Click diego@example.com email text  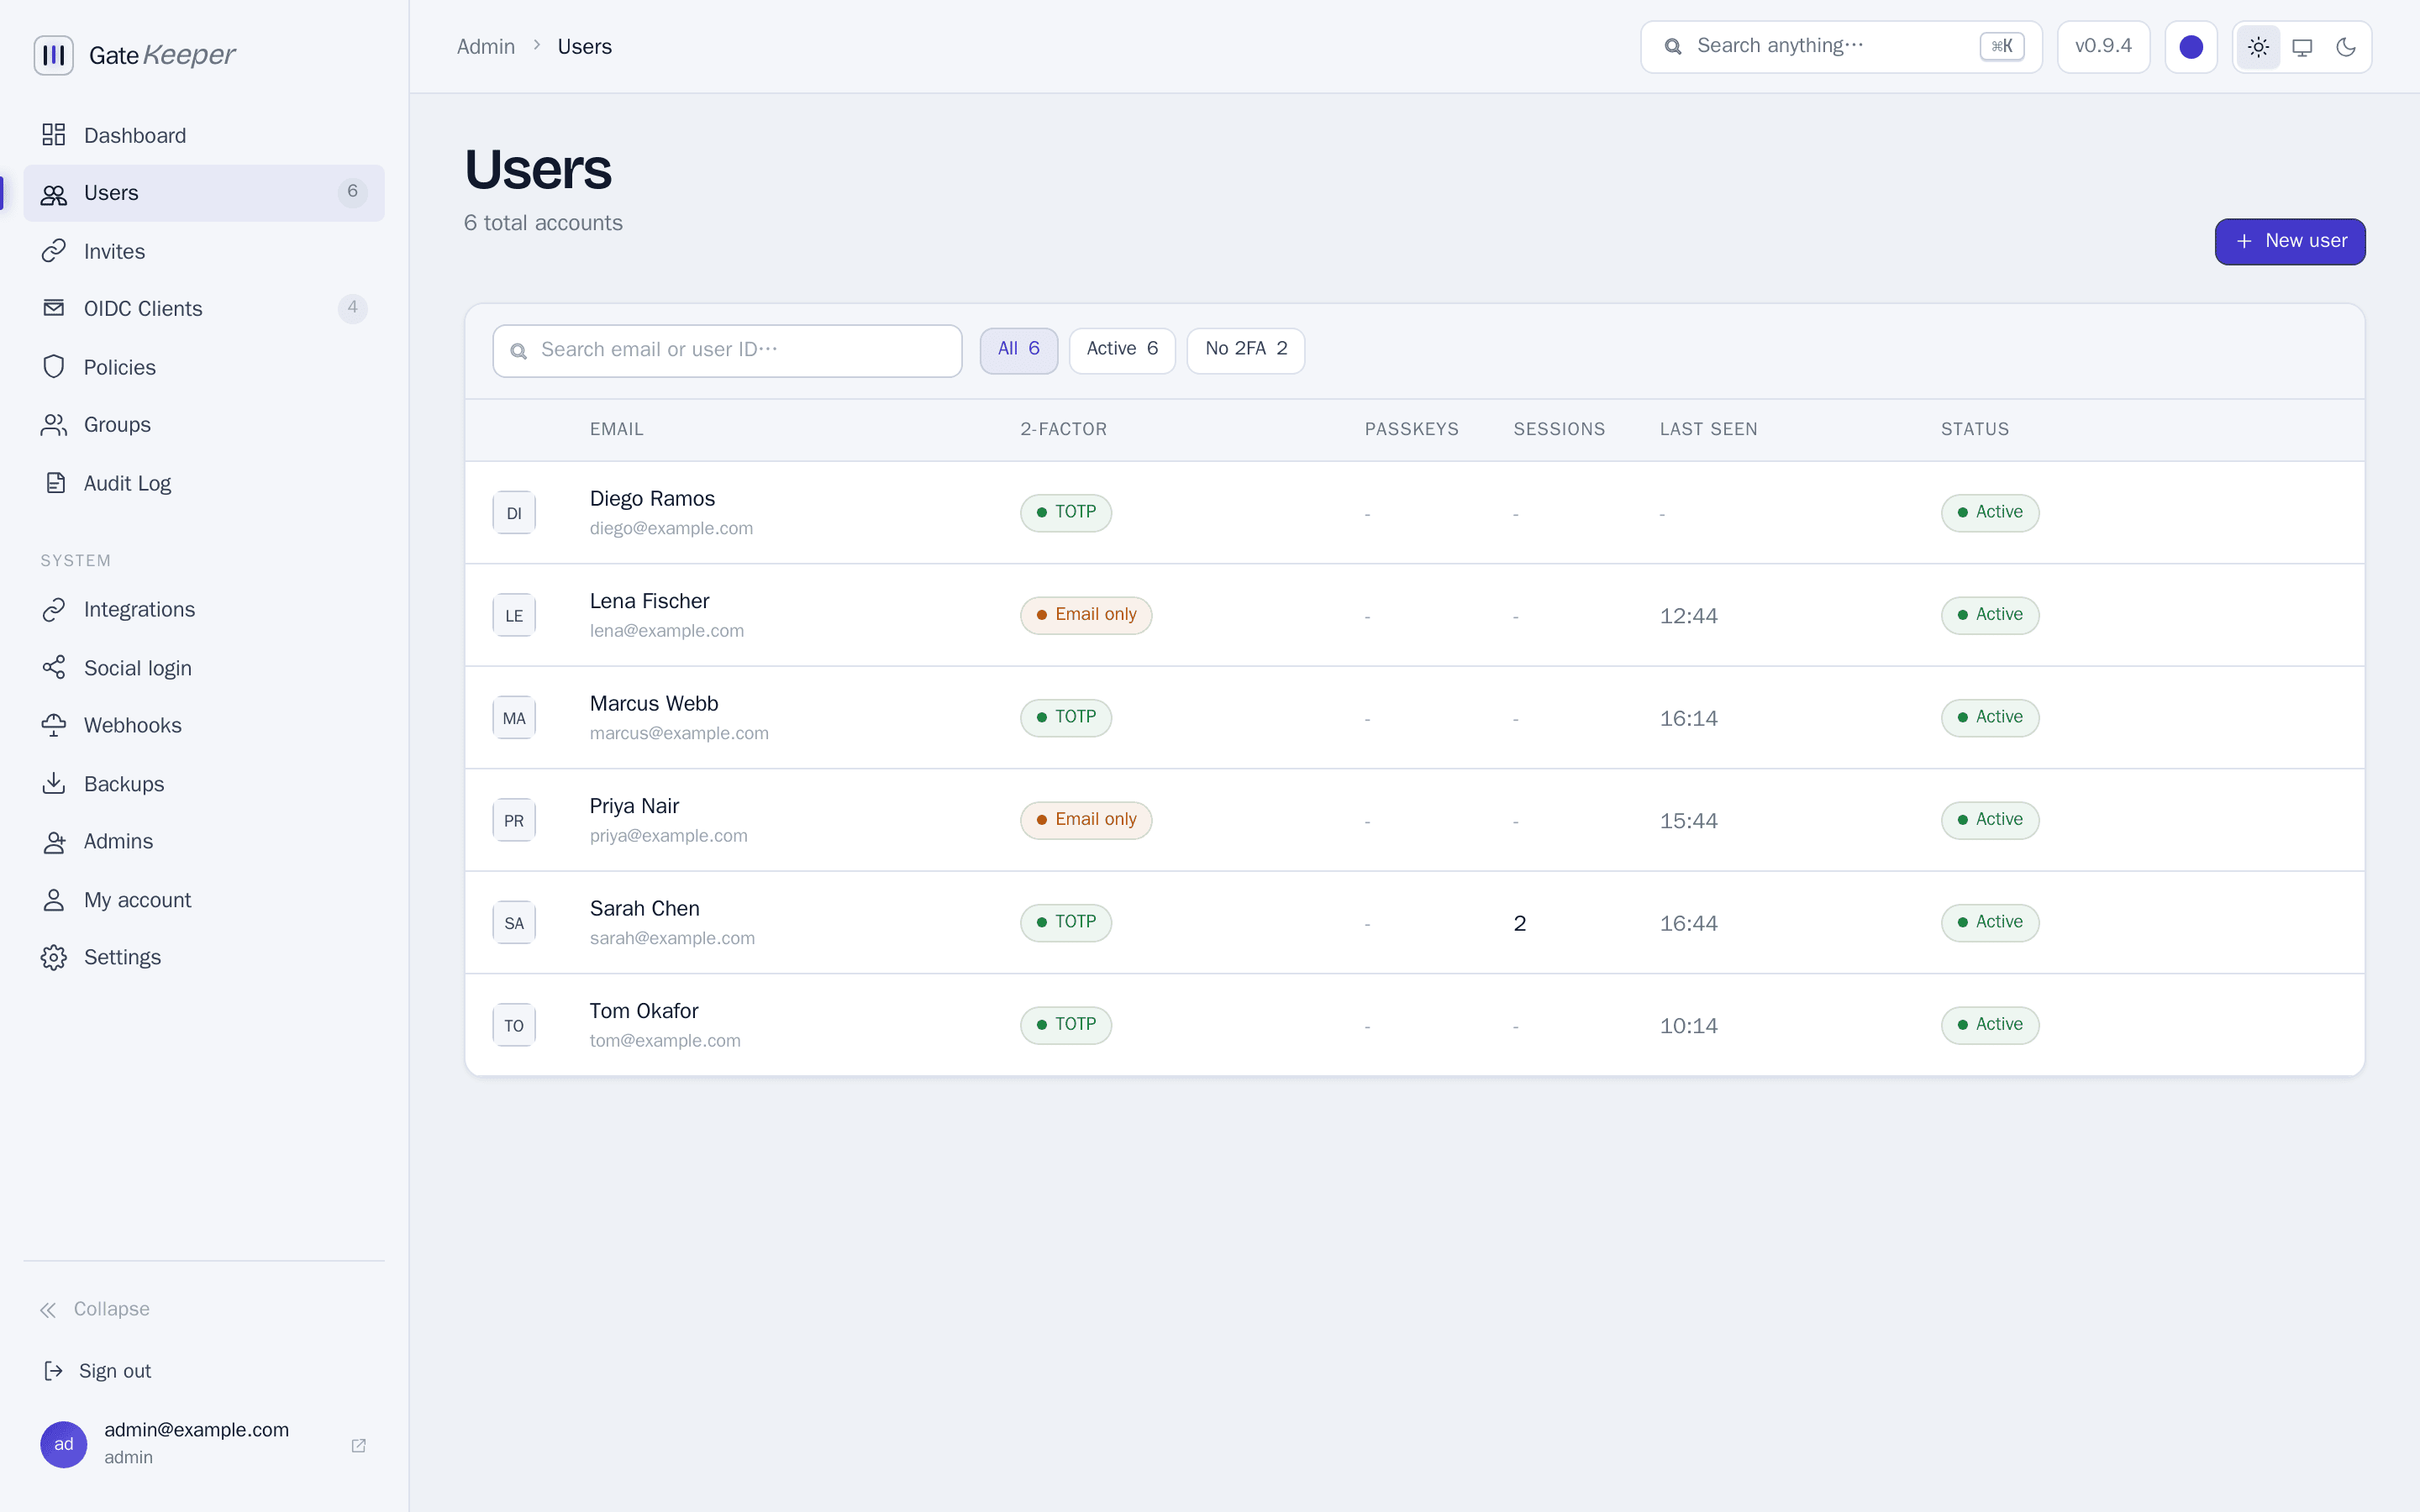tap(671, 528)
